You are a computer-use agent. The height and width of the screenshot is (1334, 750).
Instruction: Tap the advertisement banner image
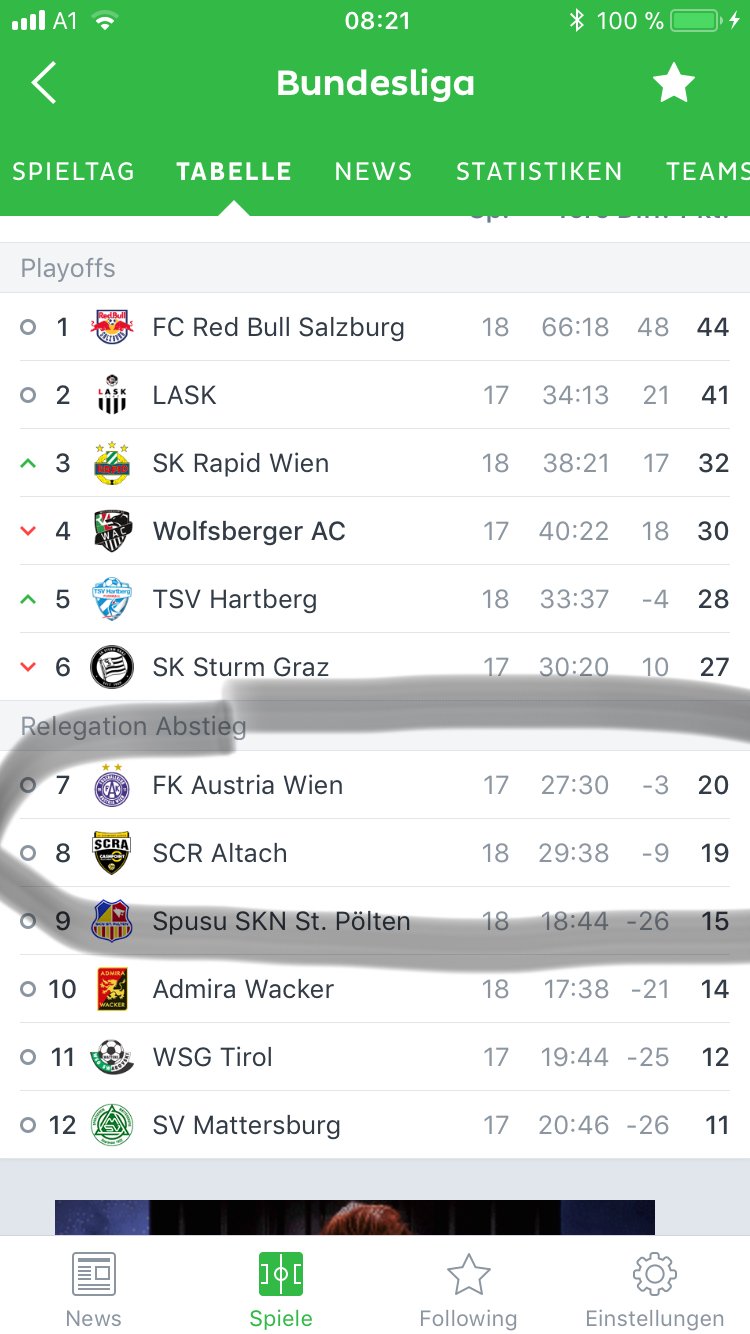[355, 1217]
